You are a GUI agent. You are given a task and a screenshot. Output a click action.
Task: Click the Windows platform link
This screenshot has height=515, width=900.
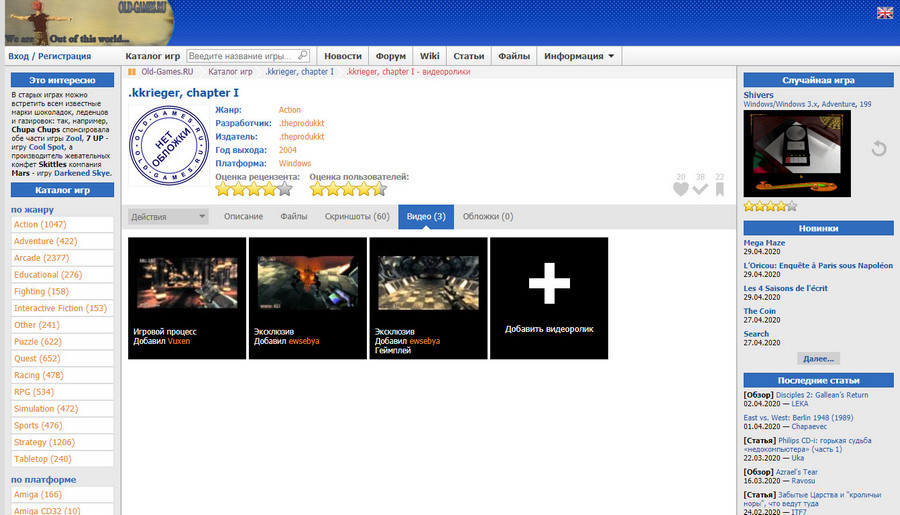tap(294, 163)
